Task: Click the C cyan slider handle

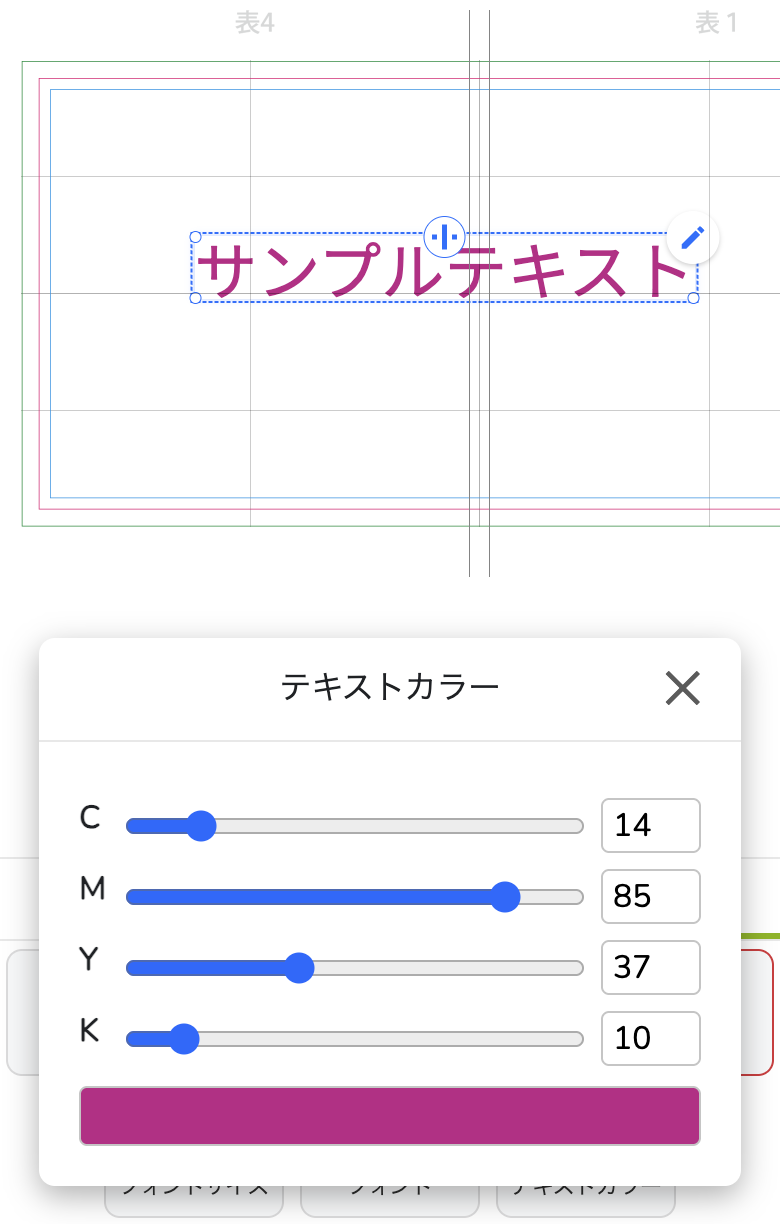Action: 203,826
